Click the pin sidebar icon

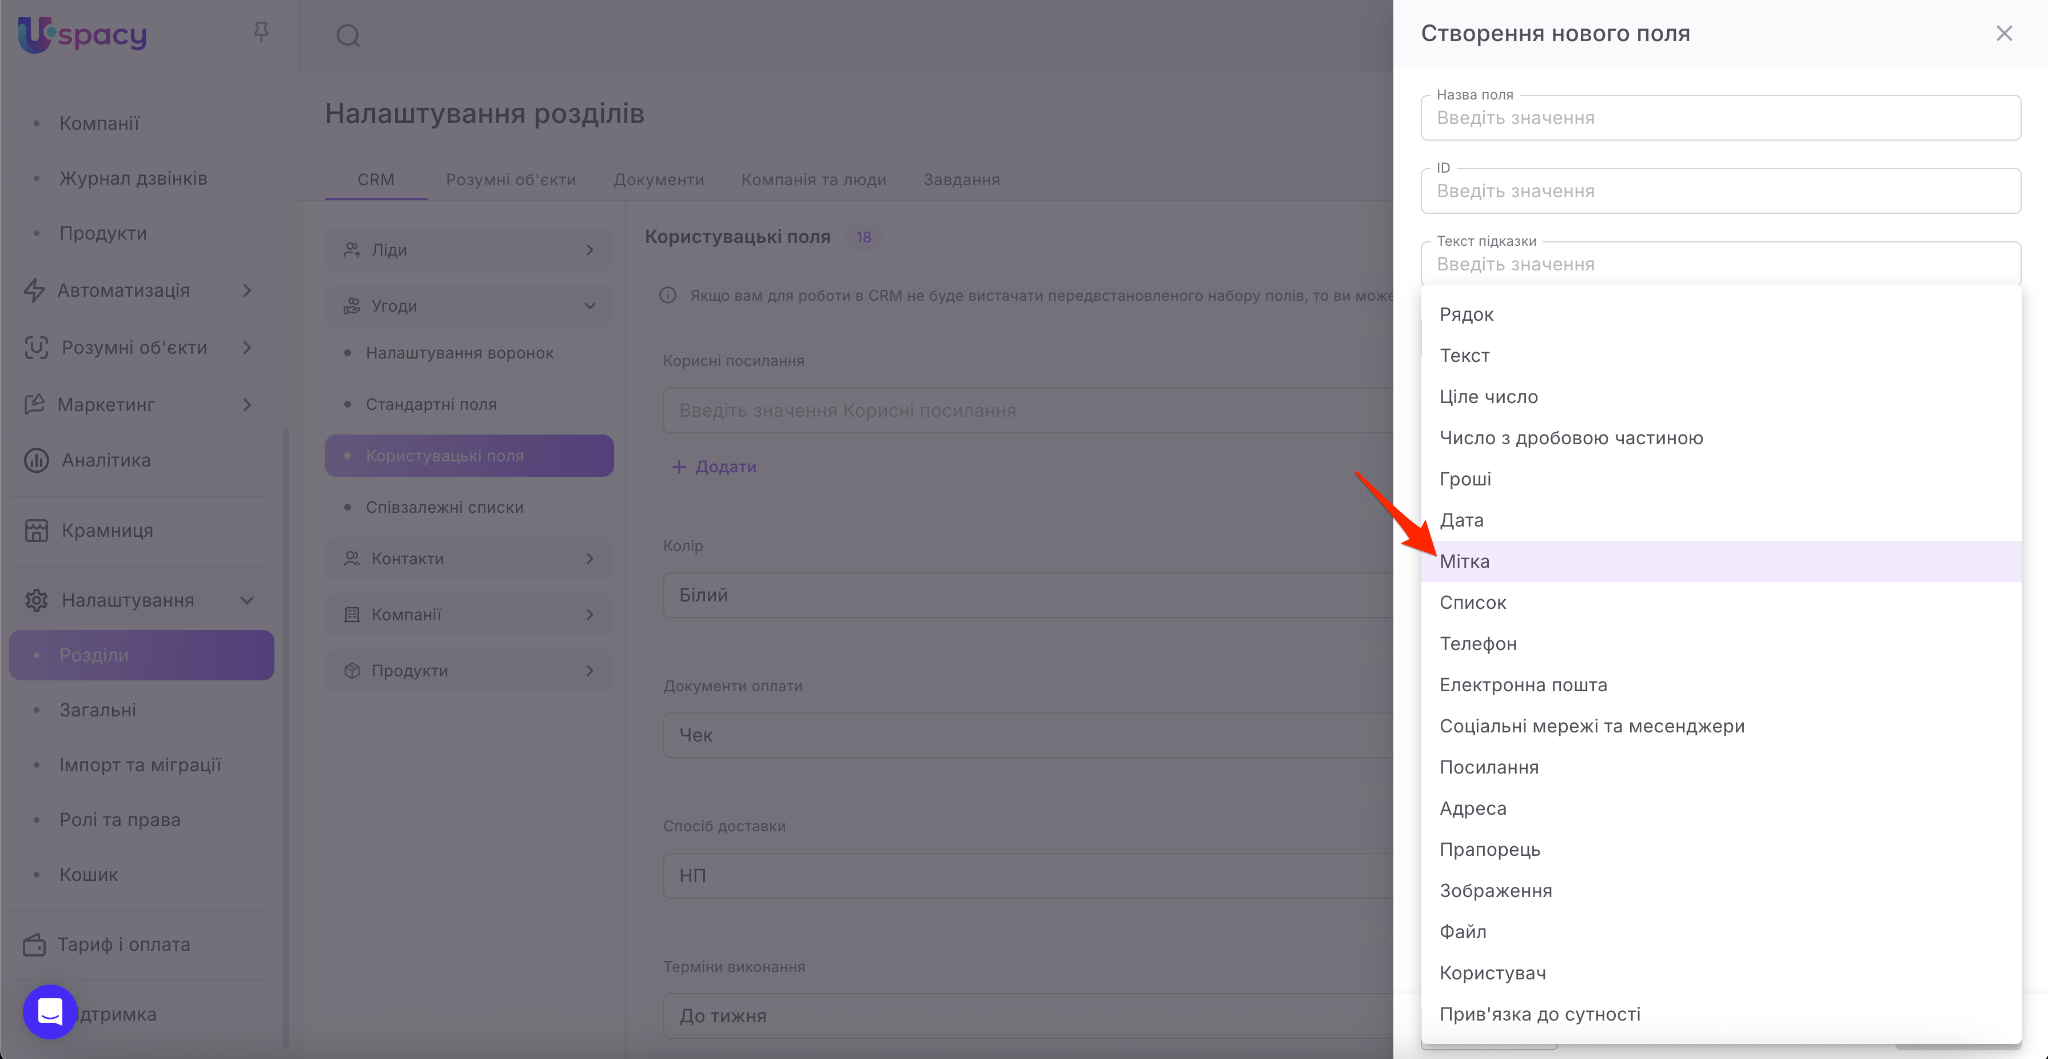[x=261, y=33]
